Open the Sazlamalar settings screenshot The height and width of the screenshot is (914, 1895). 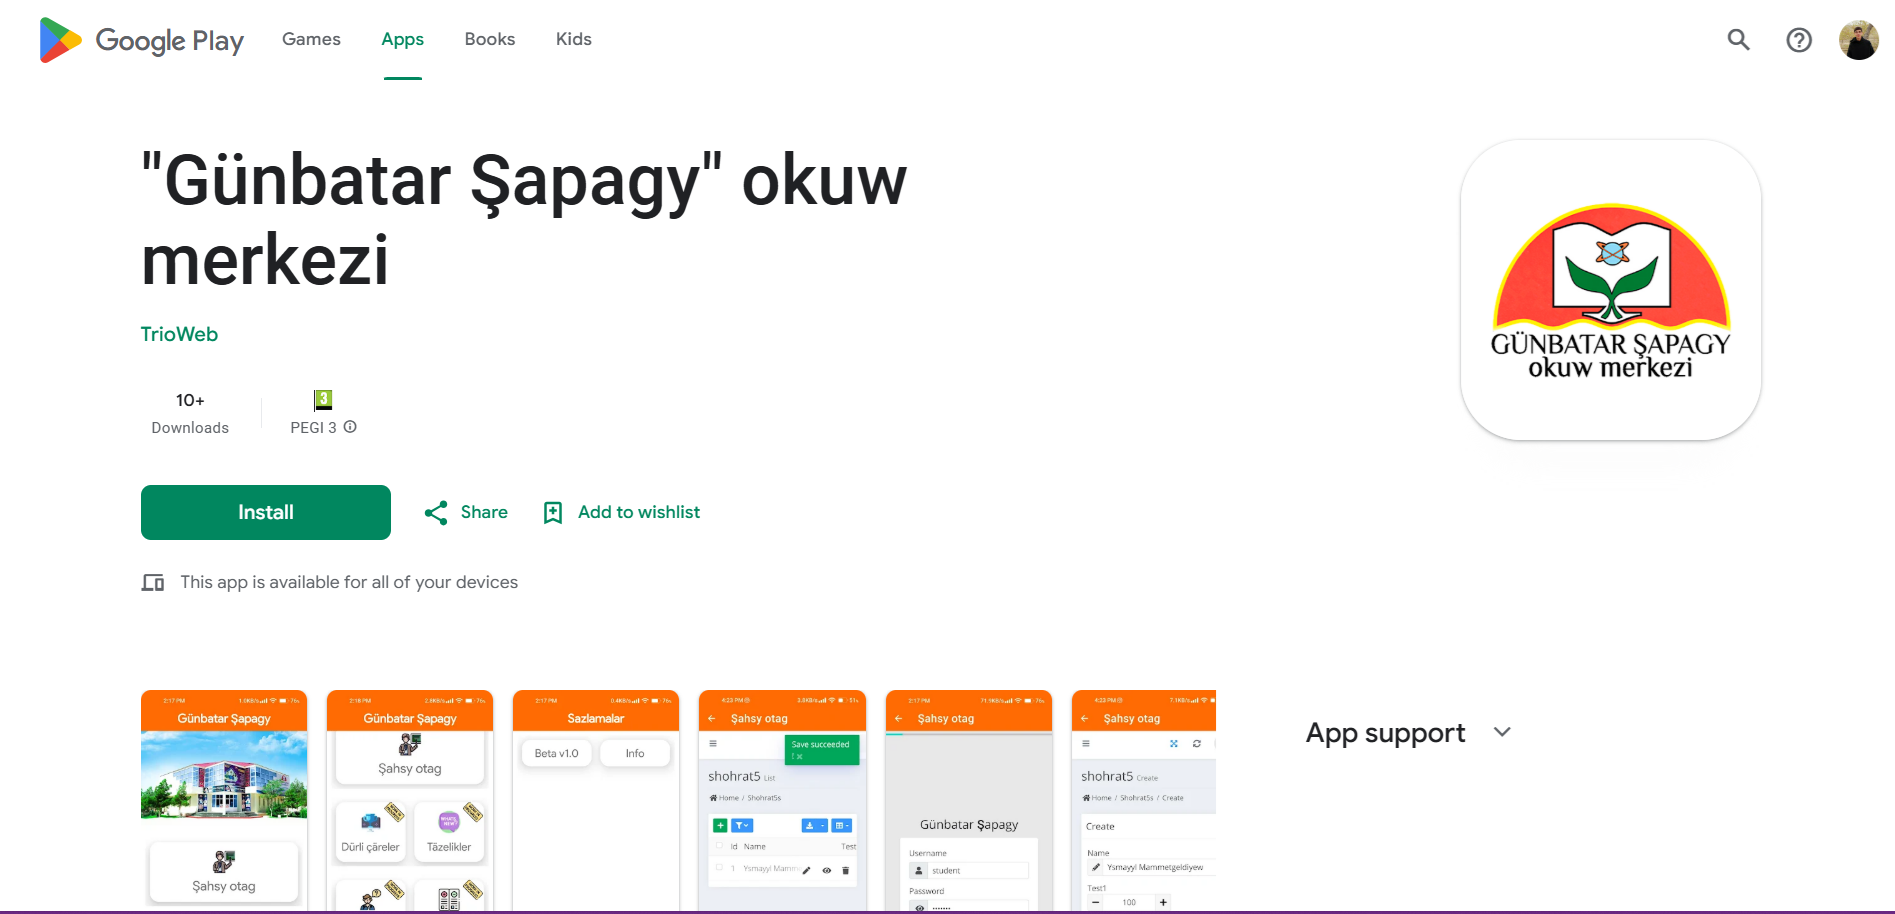596,800
